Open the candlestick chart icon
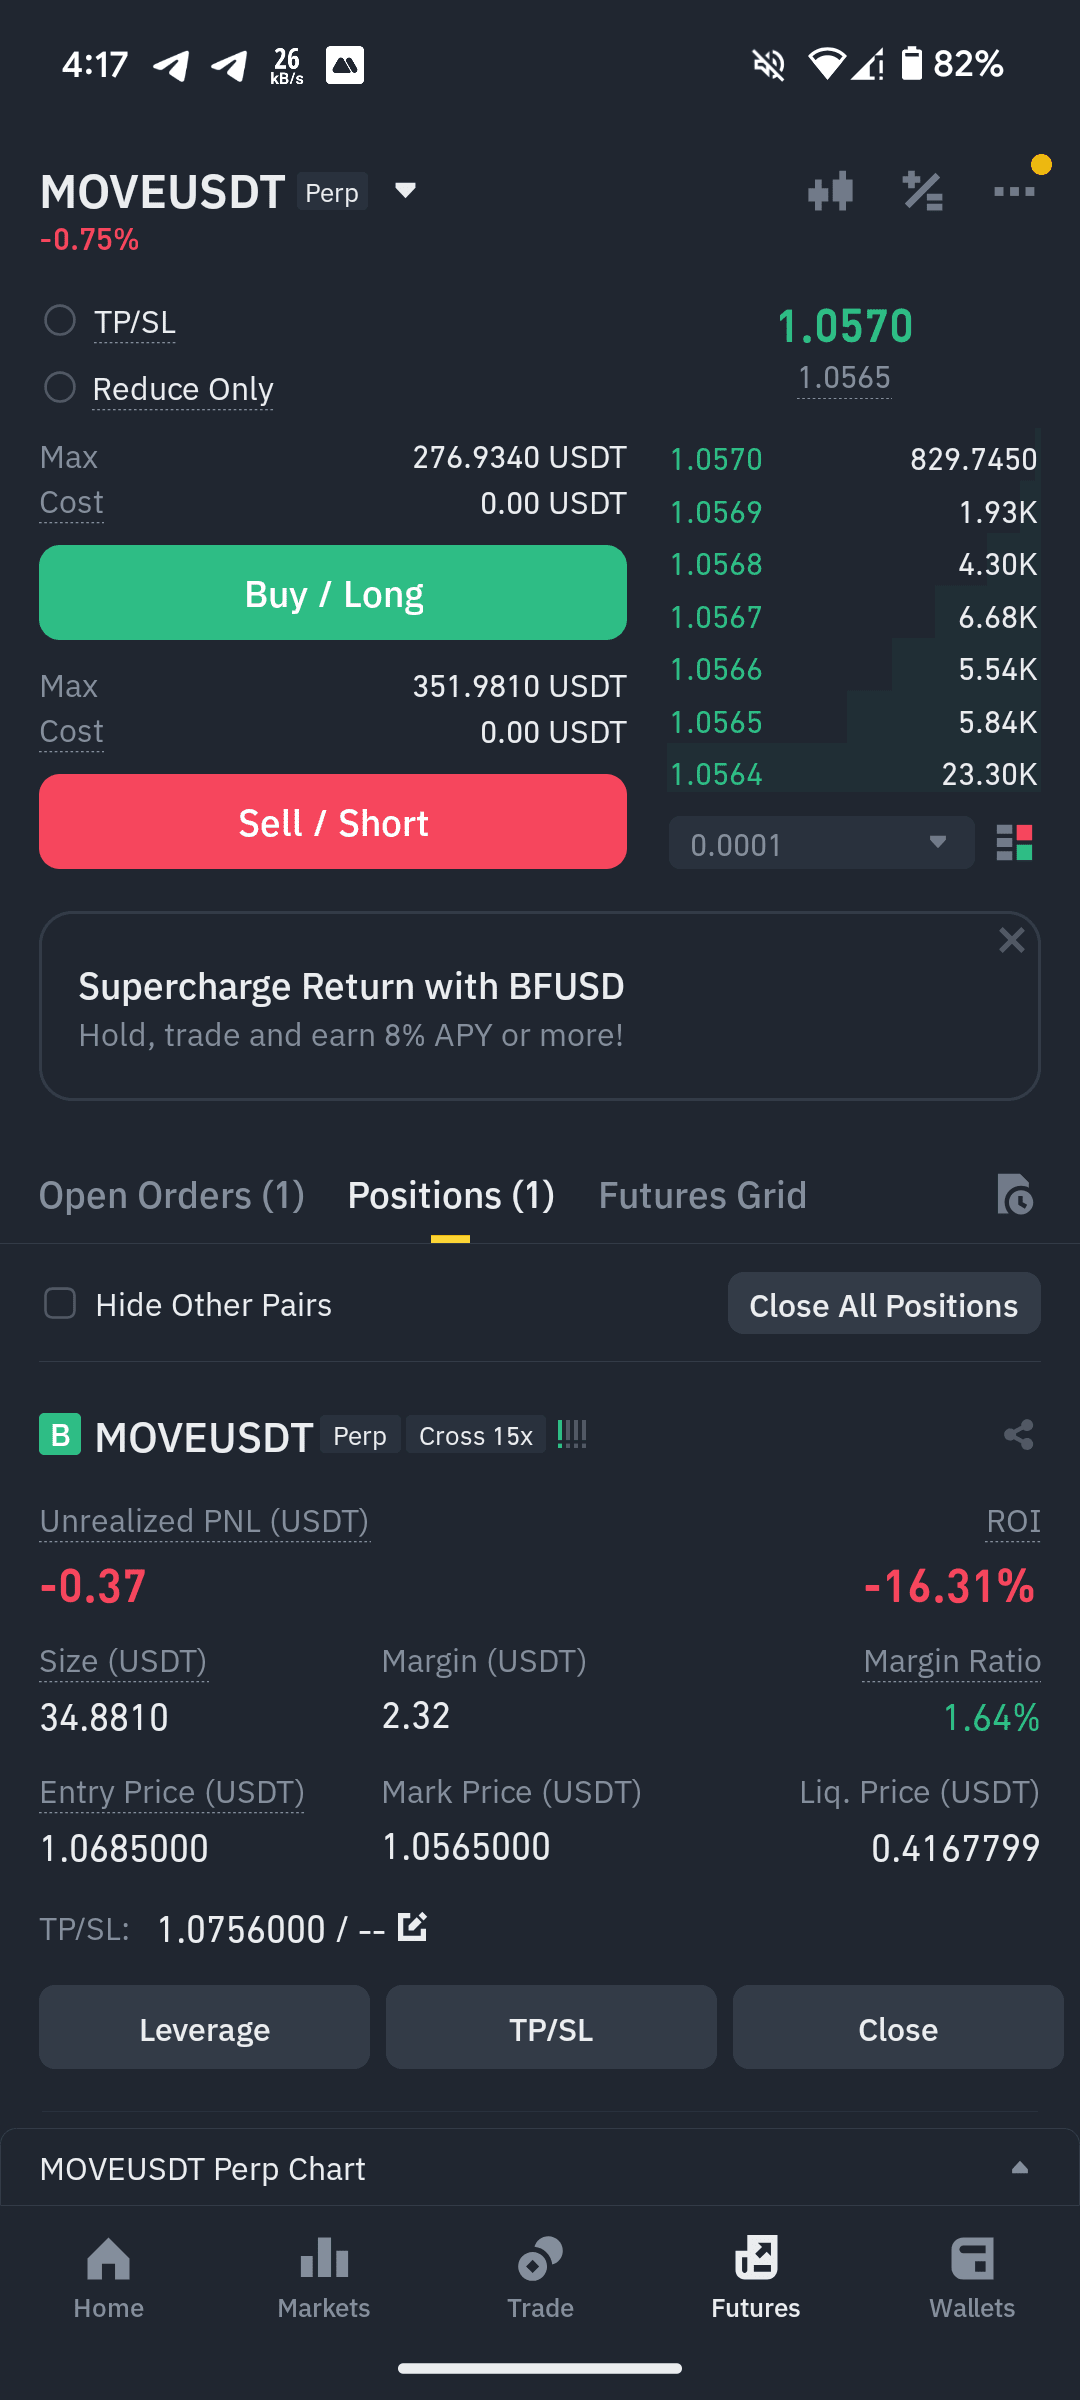 pyautogui.click(x=830, y=191)
